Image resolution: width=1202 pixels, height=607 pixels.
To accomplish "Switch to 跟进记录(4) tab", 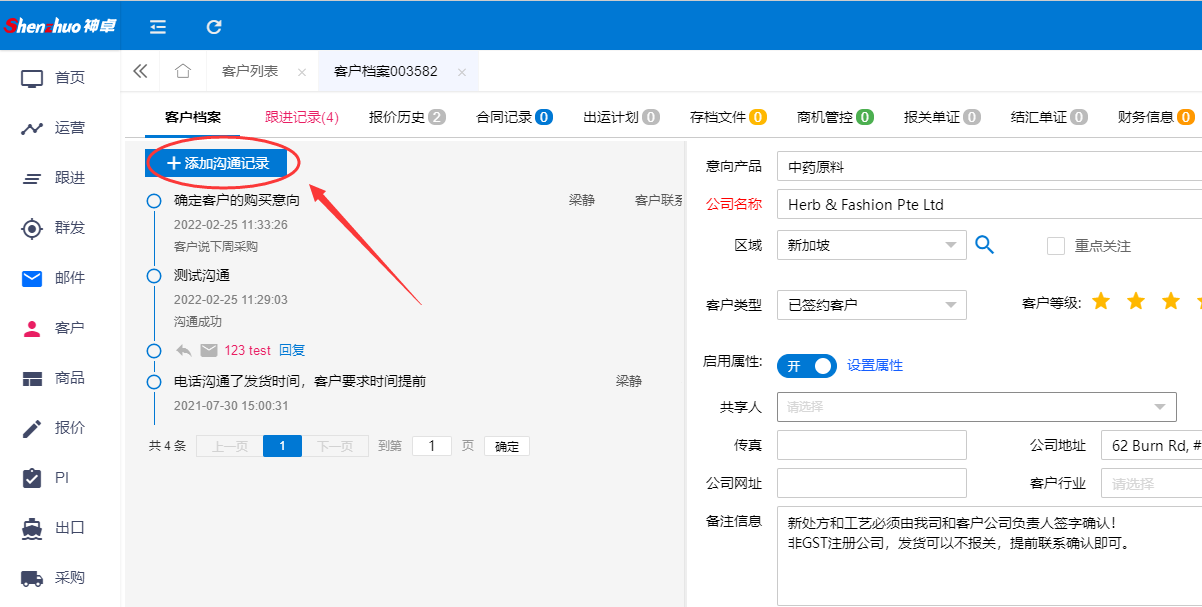I will 302,117.
